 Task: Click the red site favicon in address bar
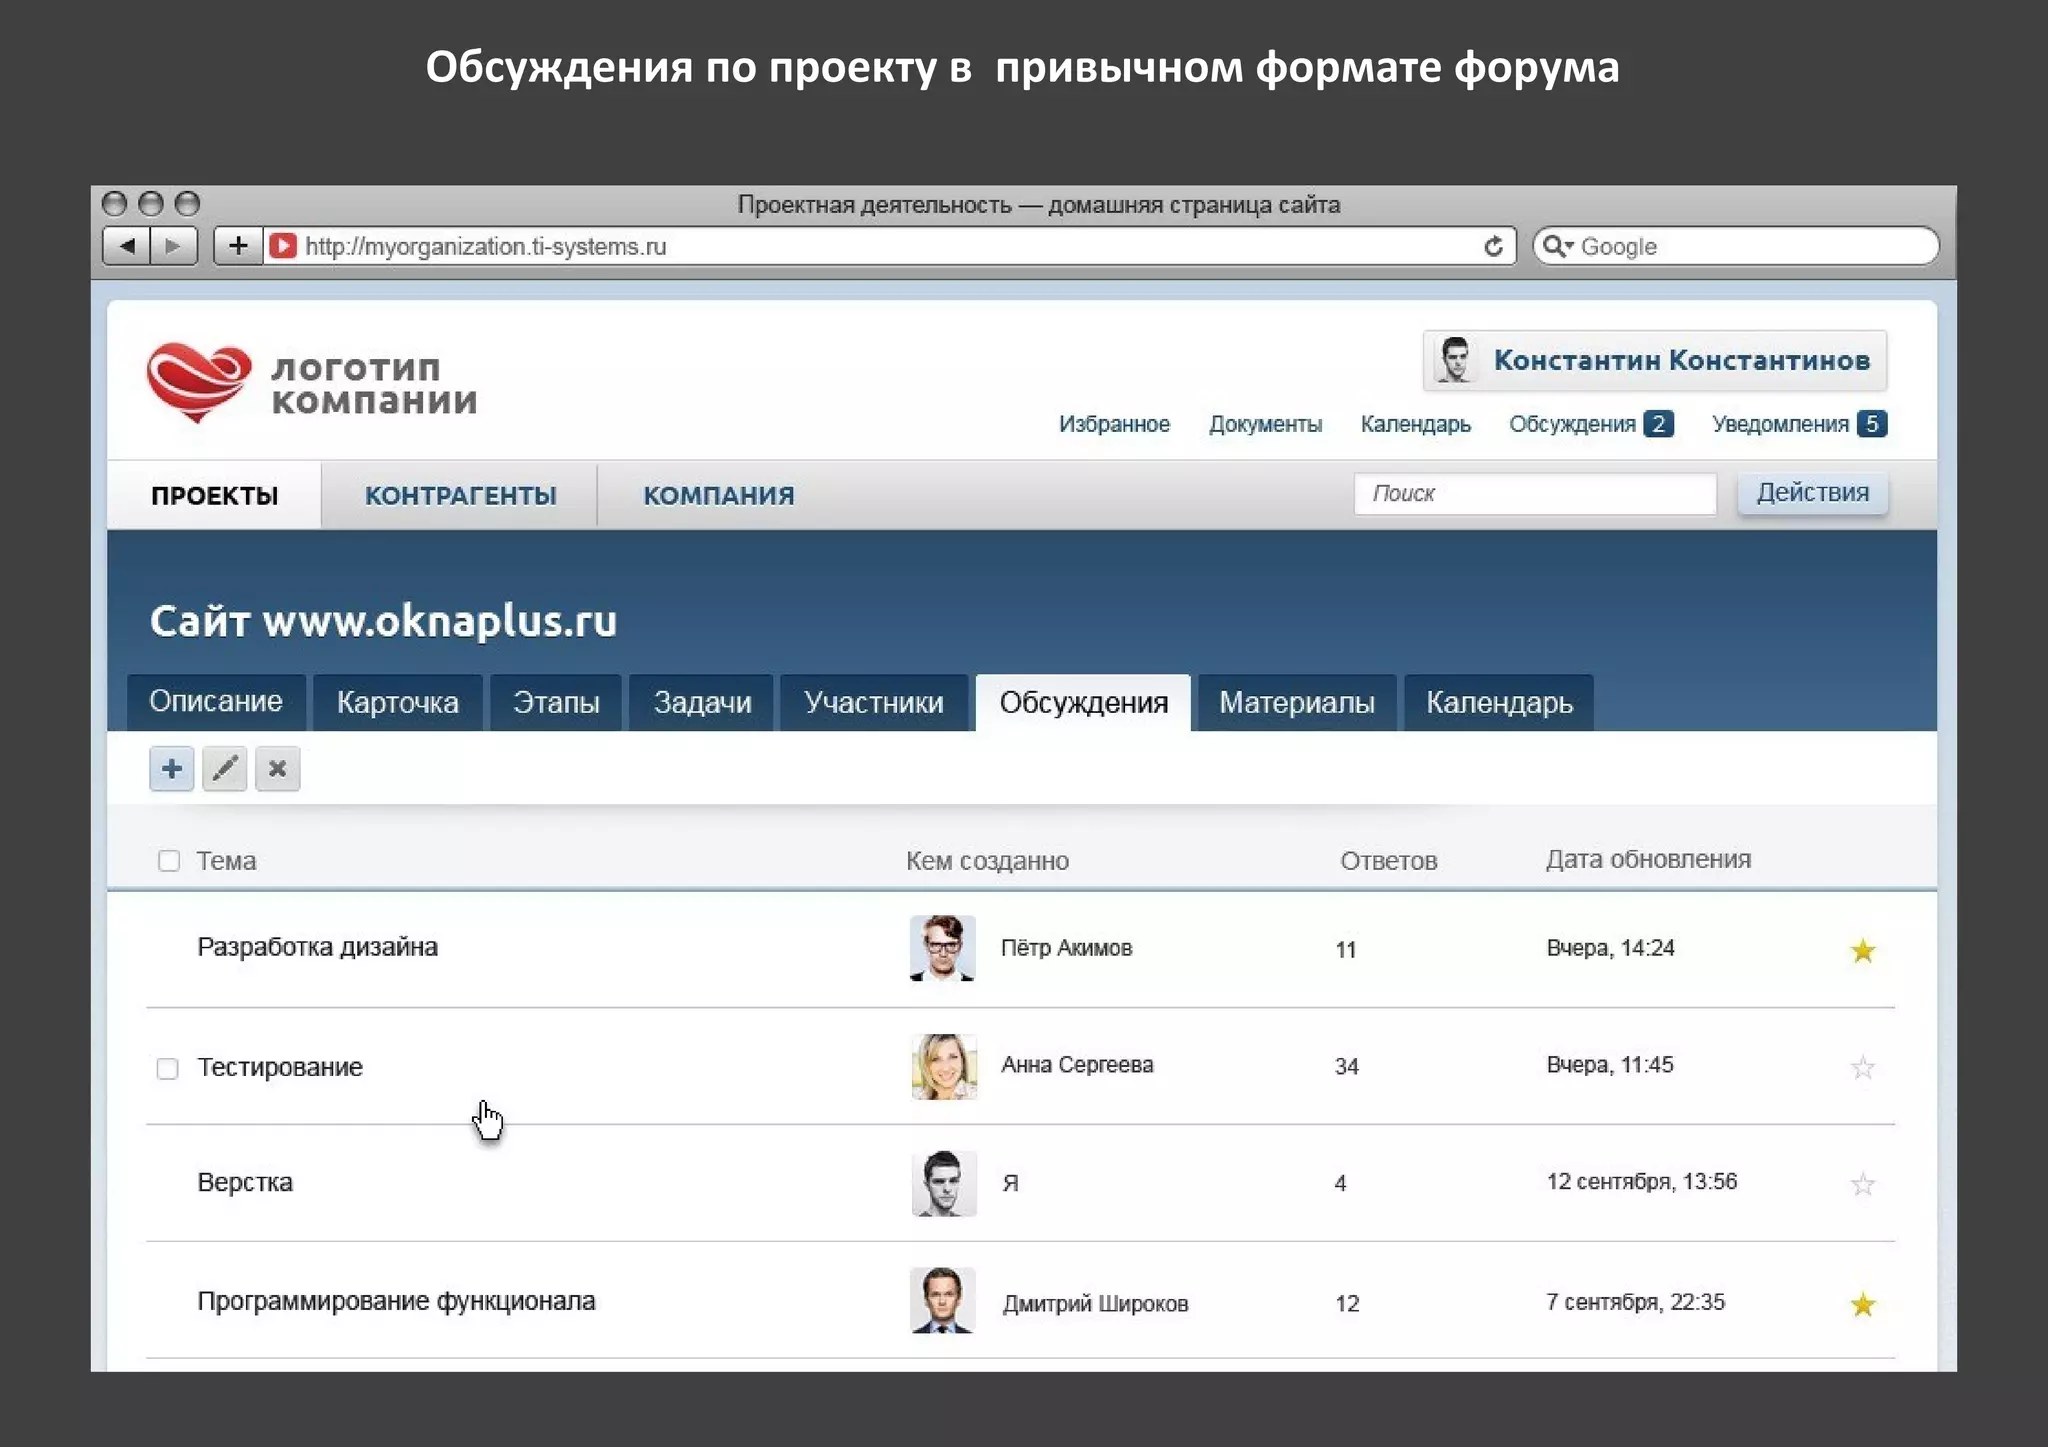283,246
